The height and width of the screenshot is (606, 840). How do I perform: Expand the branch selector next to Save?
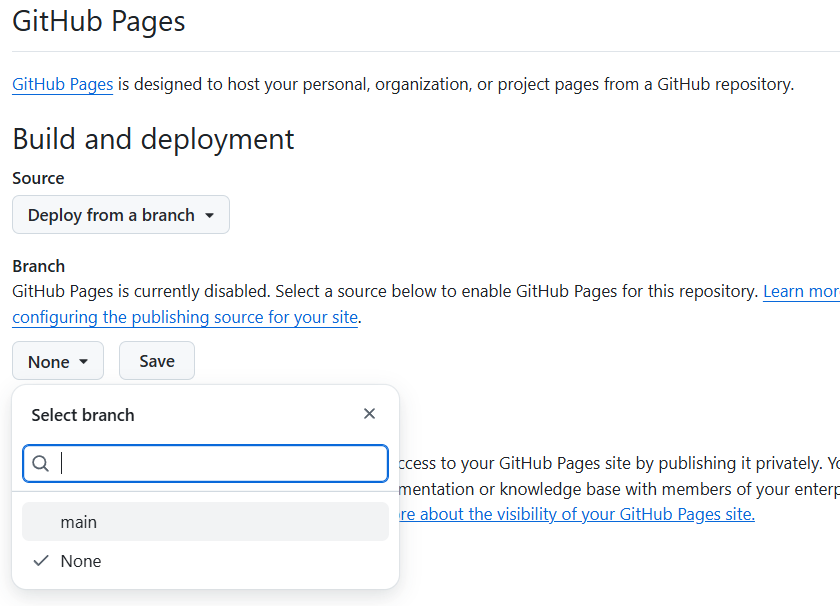tap(57, 361)
